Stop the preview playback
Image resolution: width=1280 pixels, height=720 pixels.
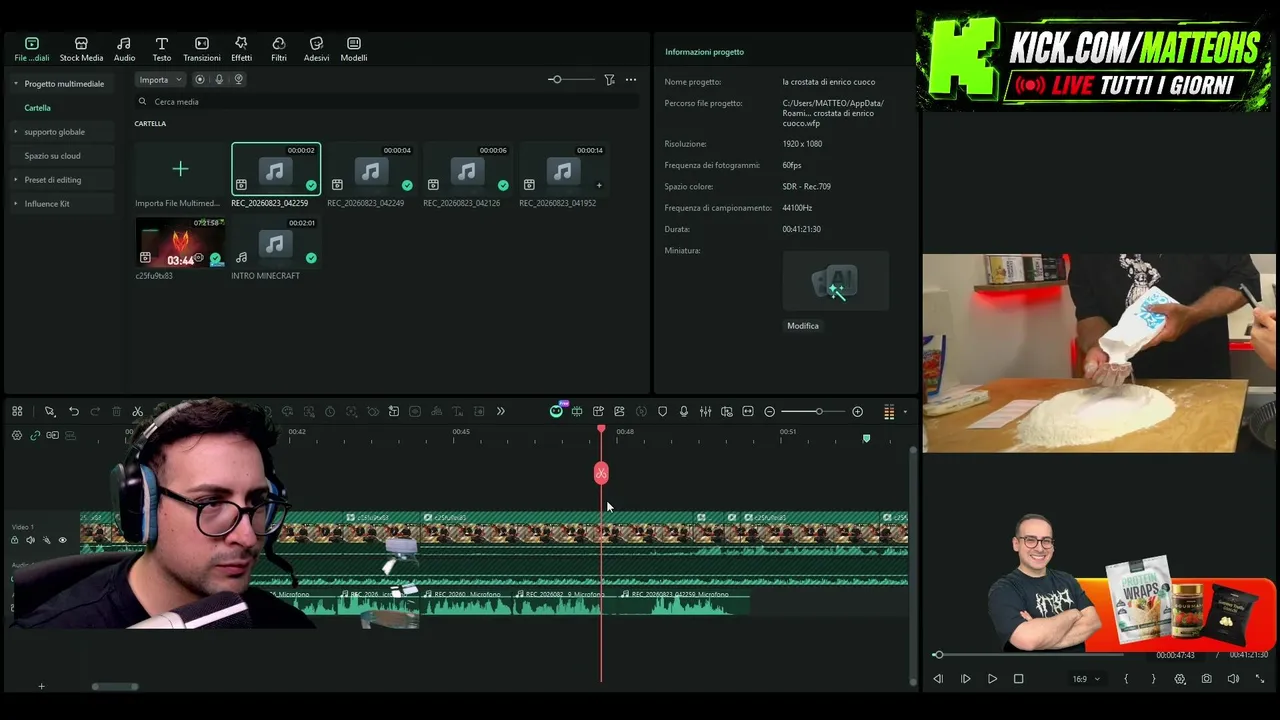tap(1019, 679)
